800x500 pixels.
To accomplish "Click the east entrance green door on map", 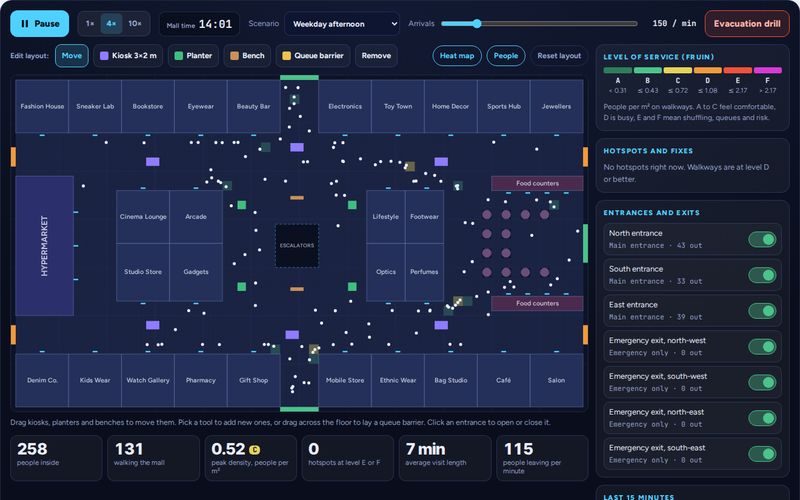I will tap(585, 243).
